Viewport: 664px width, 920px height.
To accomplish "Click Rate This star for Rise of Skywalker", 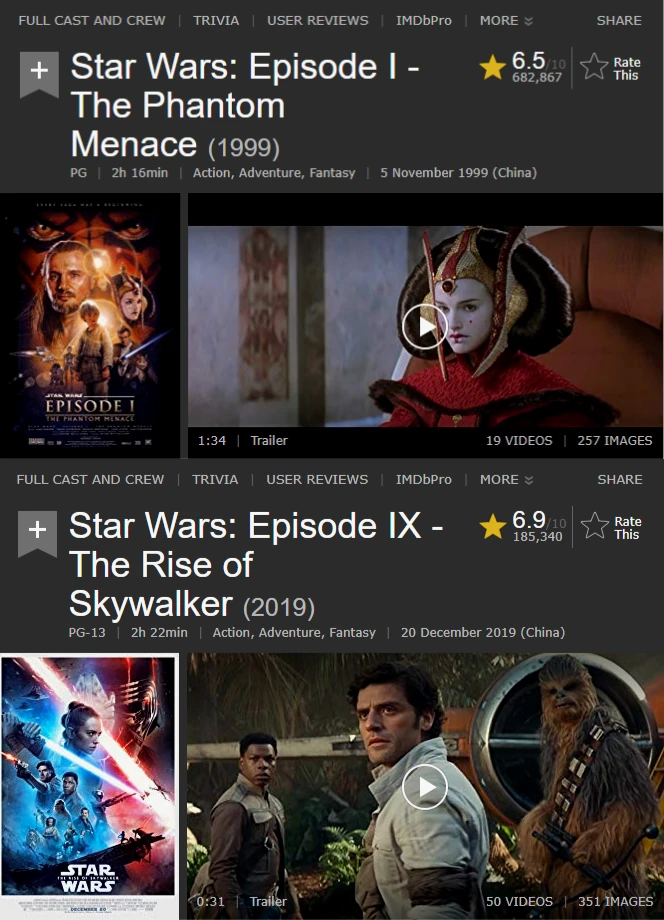I will [x=595, y=526].
